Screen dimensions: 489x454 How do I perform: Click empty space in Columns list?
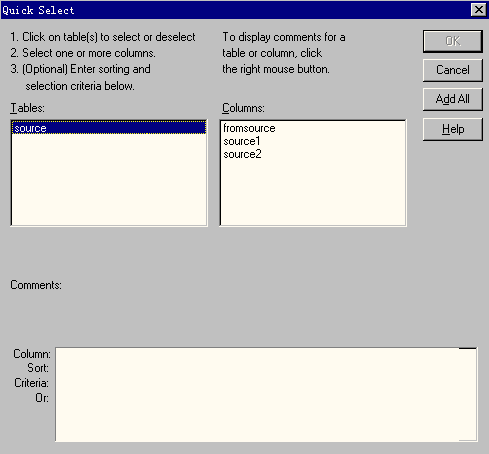[313, 193]
